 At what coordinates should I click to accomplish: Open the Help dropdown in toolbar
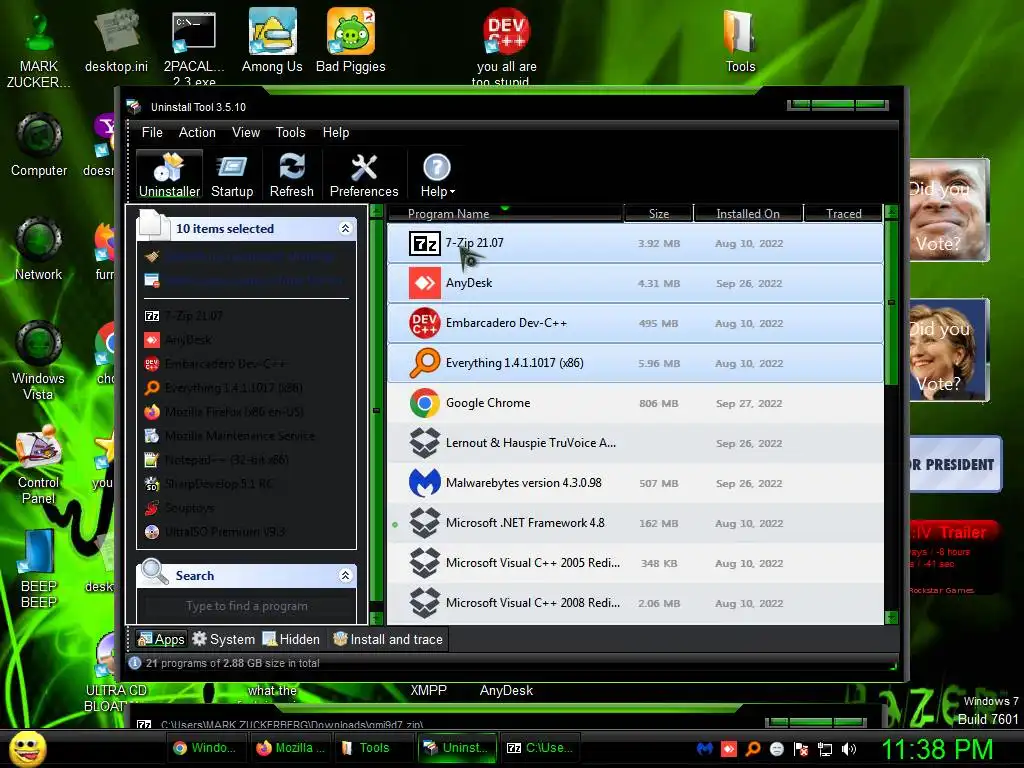coord(437,174)
